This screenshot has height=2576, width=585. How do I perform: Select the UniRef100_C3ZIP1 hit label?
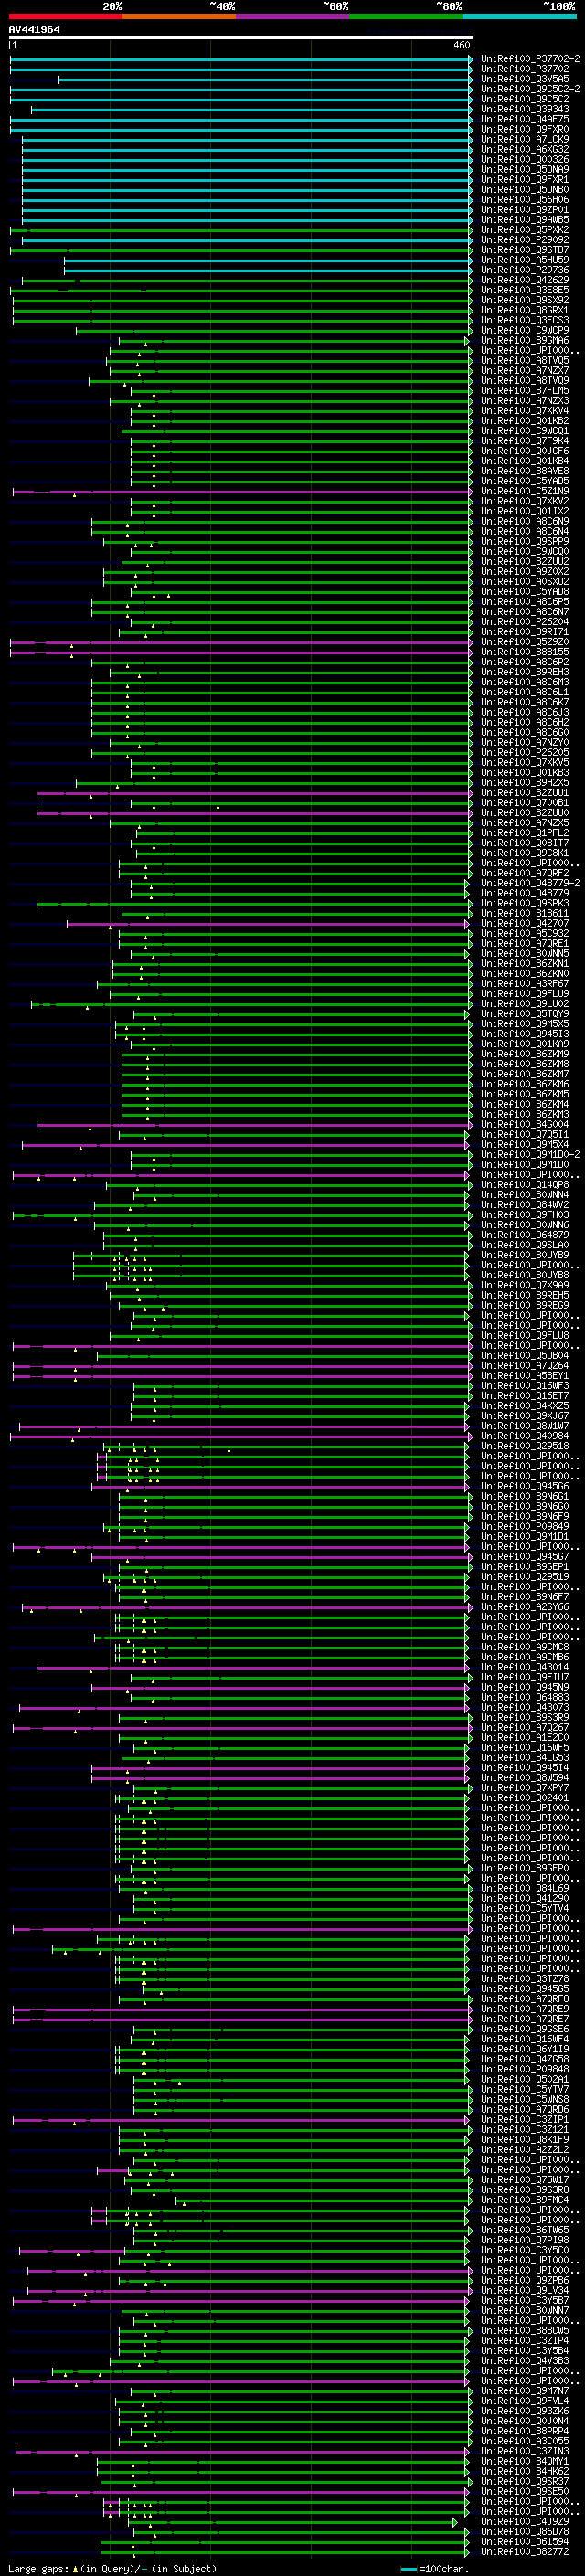(524, 2119)
